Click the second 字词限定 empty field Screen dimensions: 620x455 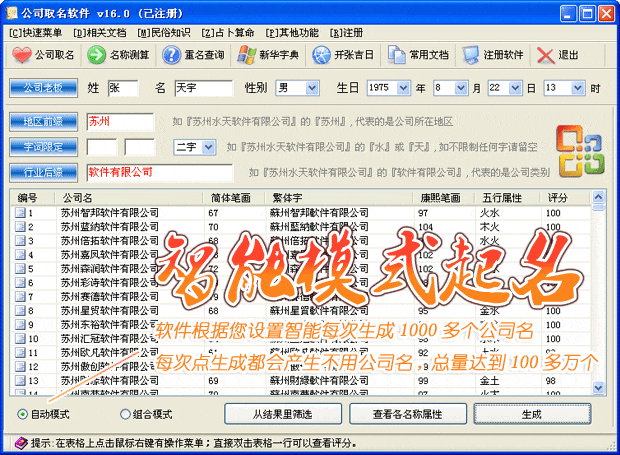point(139,147)
